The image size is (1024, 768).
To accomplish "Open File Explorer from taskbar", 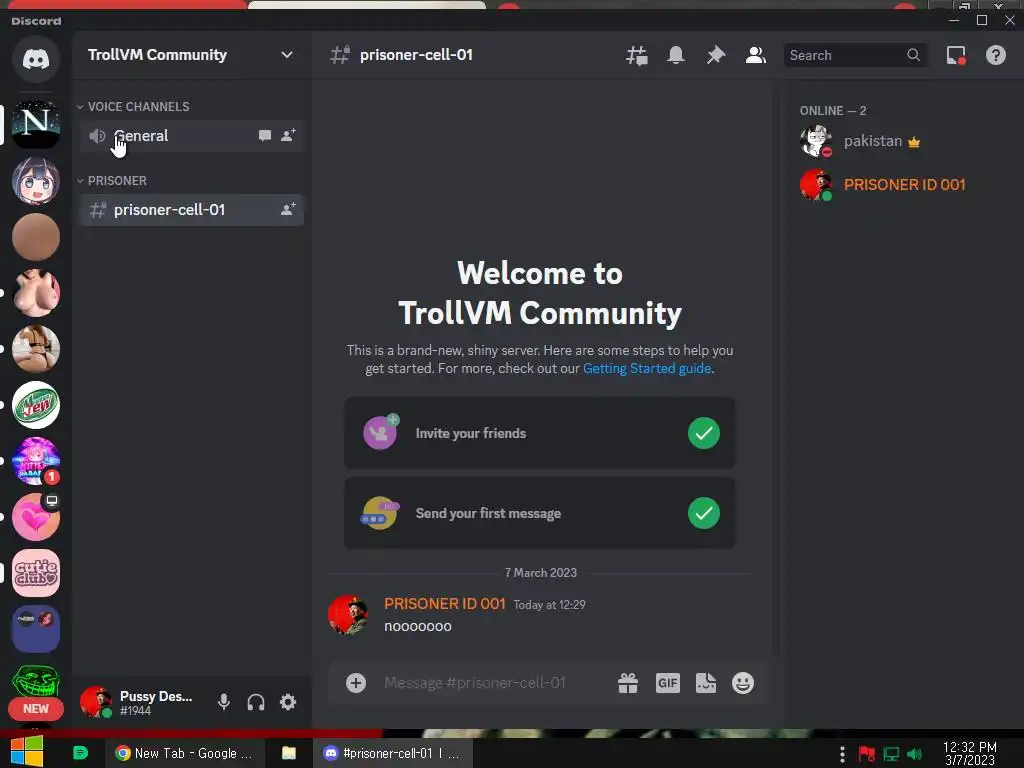I will point(289,753).
